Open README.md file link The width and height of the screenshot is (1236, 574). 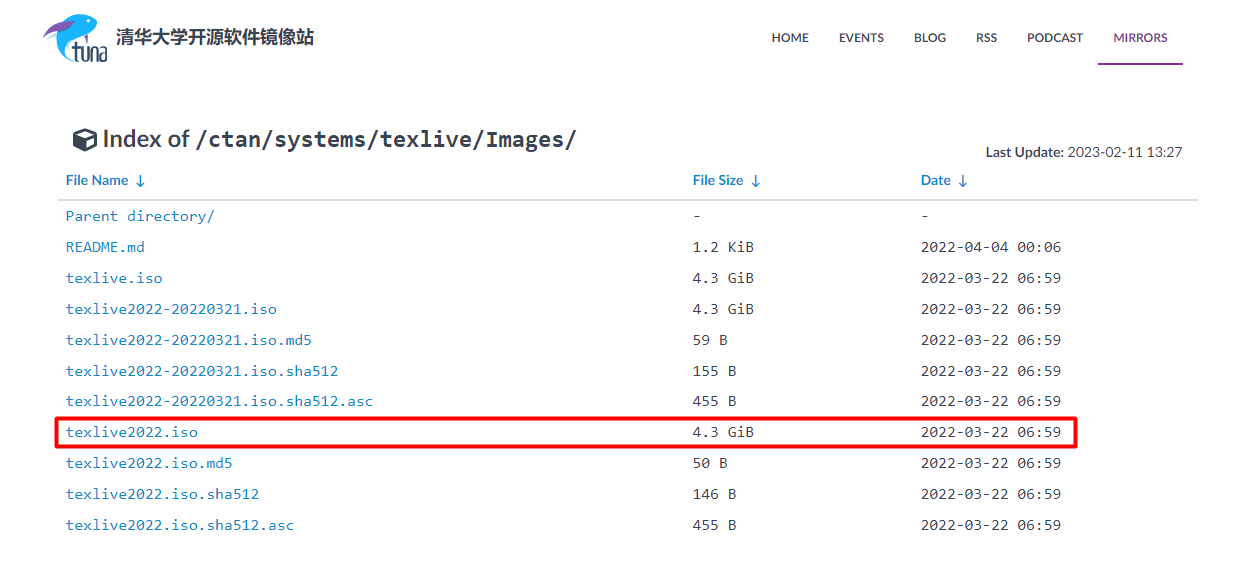(105, 247)
